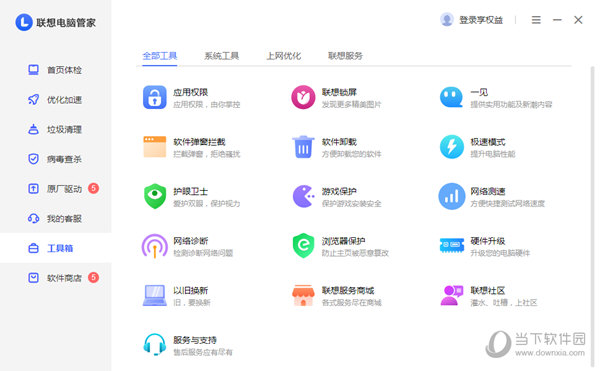Screen dimensions: 600x371
Task: Switch to the 上网优化 tab
Action: (x=284, y=56)
